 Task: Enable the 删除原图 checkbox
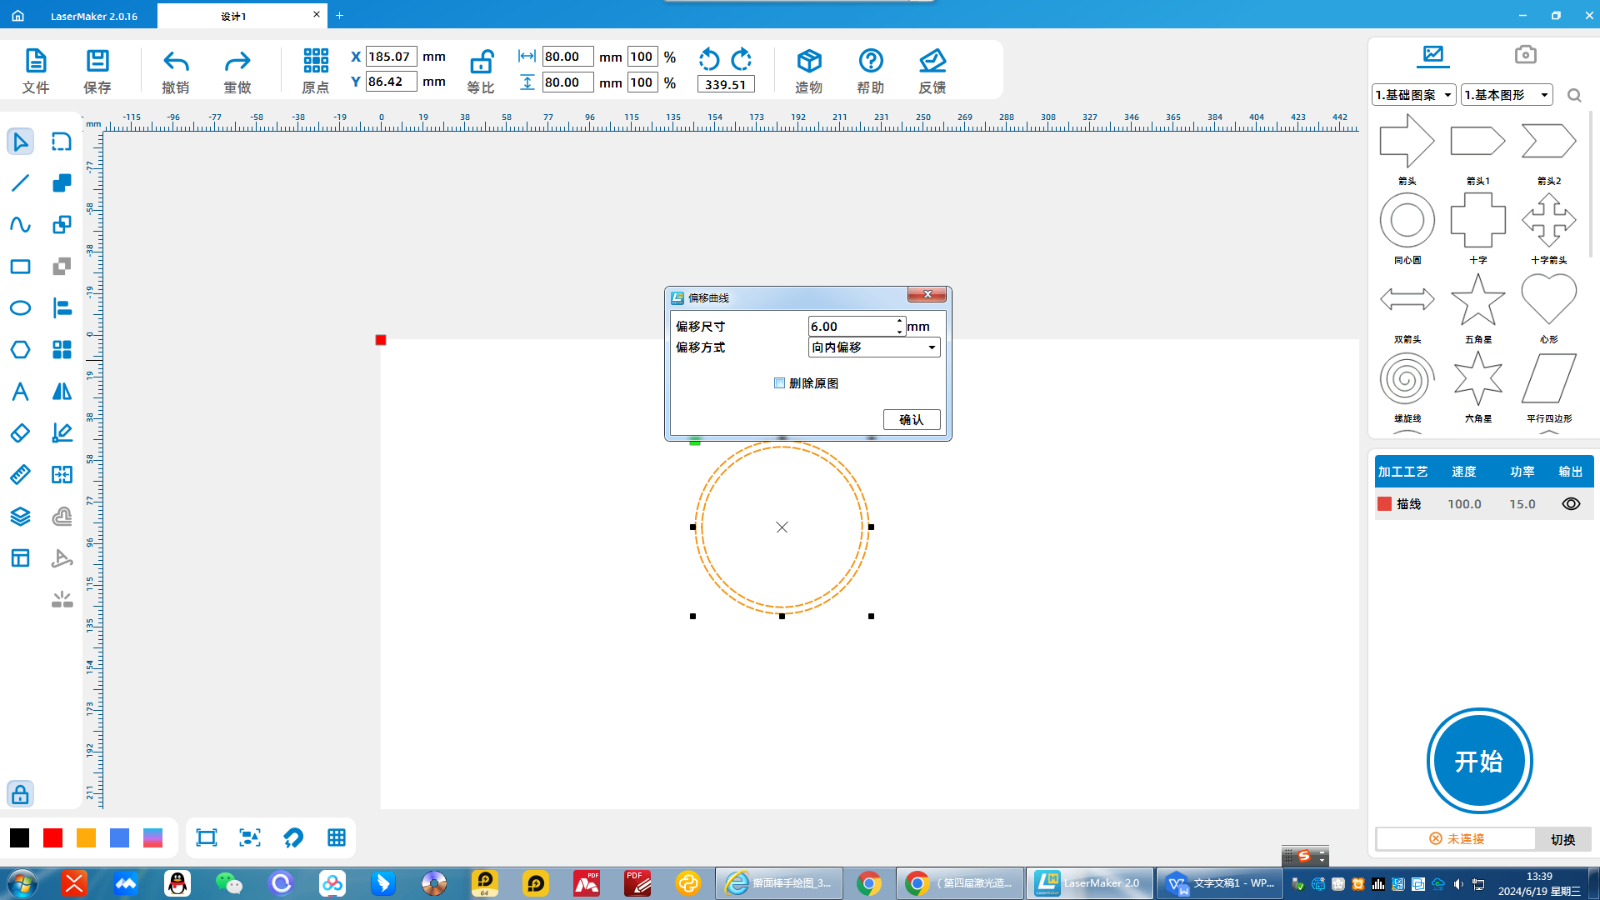pyautogui.click(x=780, y=383)
